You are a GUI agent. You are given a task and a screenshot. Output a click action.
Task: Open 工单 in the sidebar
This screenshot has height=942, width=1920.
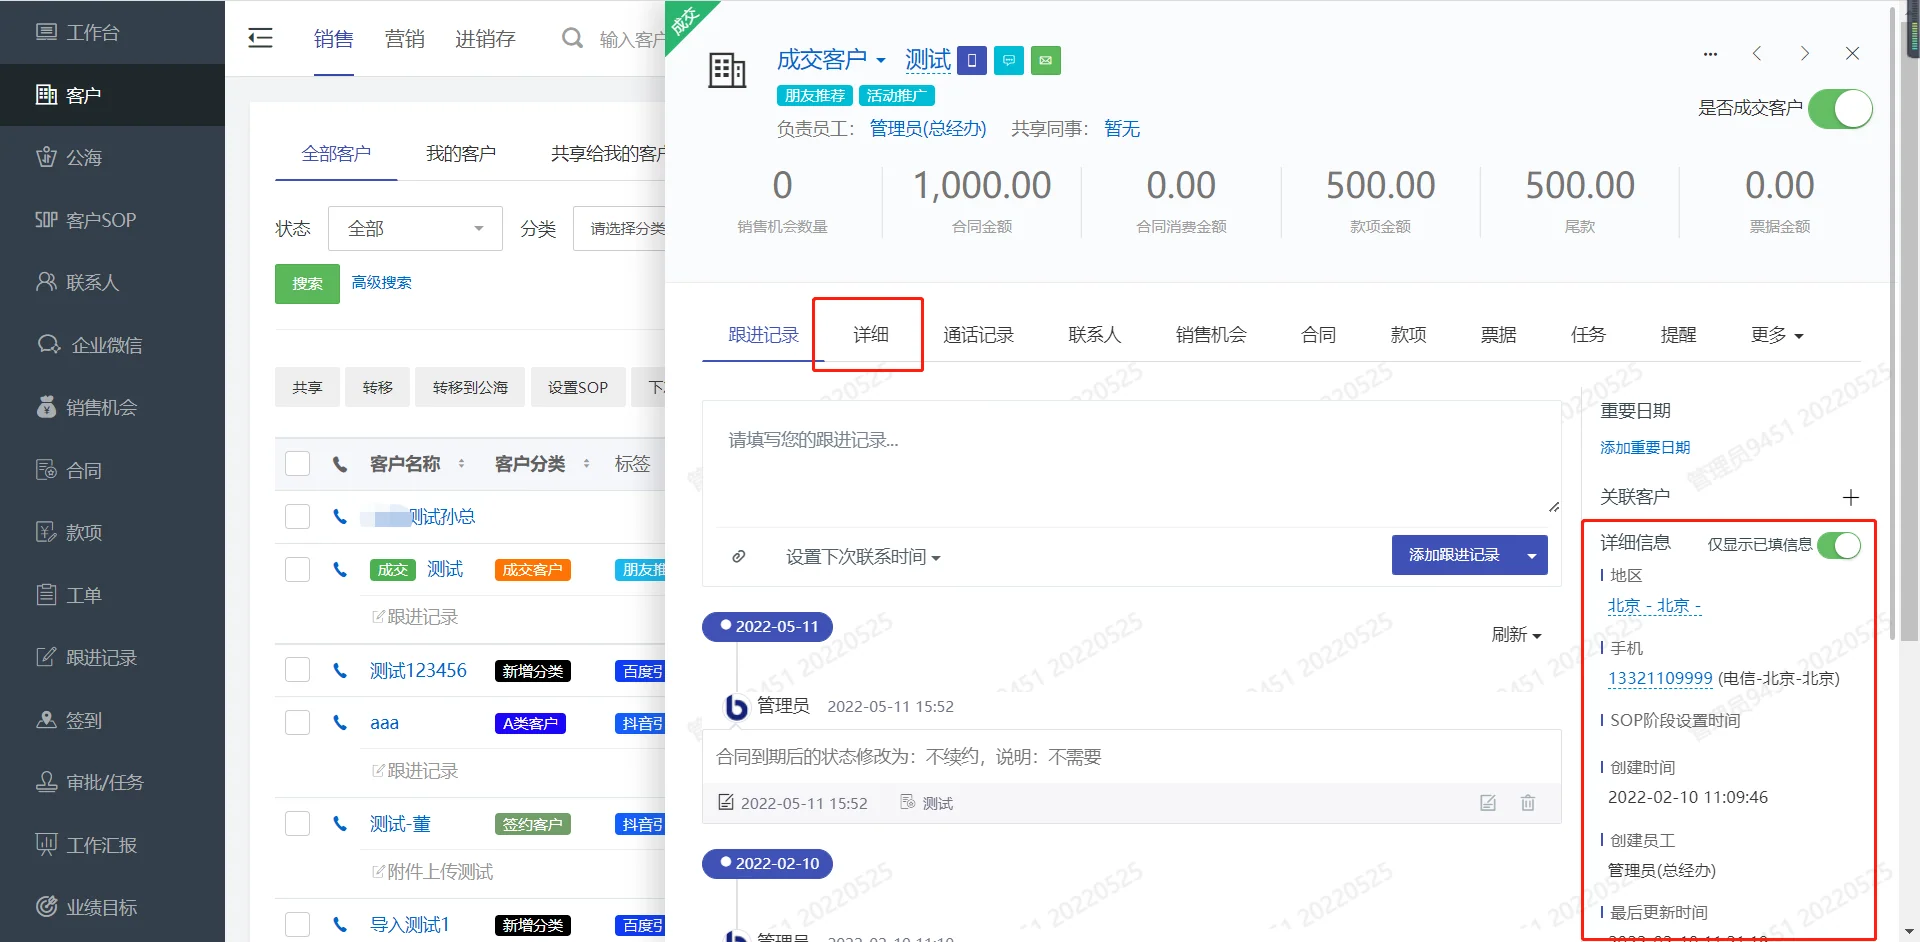click(112, 595)
